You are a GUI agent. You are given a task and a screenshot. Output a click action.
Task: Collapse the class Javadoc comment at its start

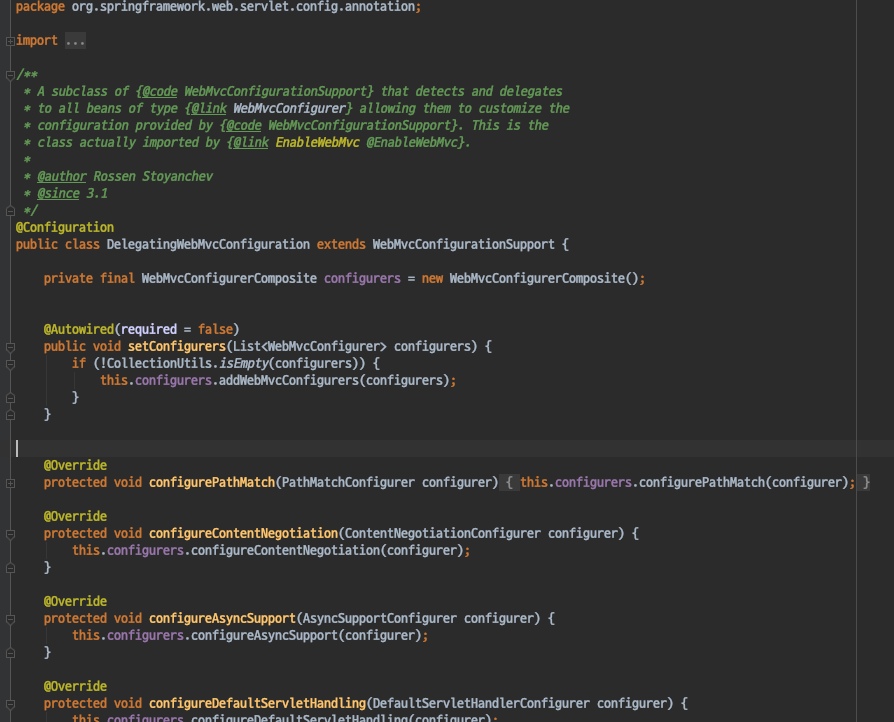[10, 75]
